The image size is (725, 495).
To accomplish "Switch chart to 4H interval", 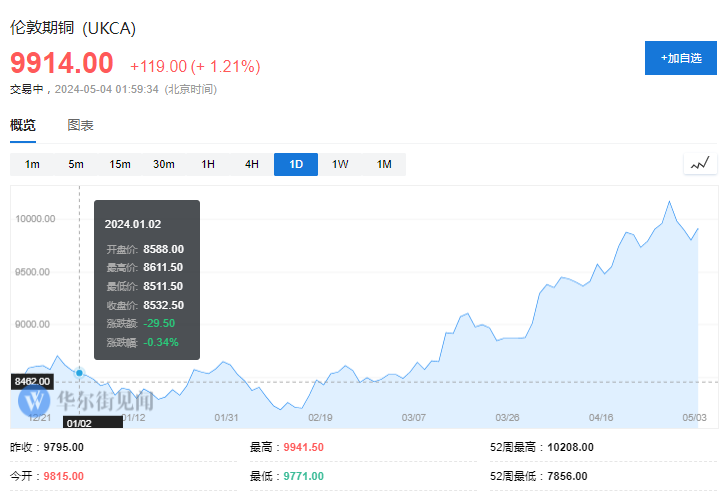I will click(252, 164).
